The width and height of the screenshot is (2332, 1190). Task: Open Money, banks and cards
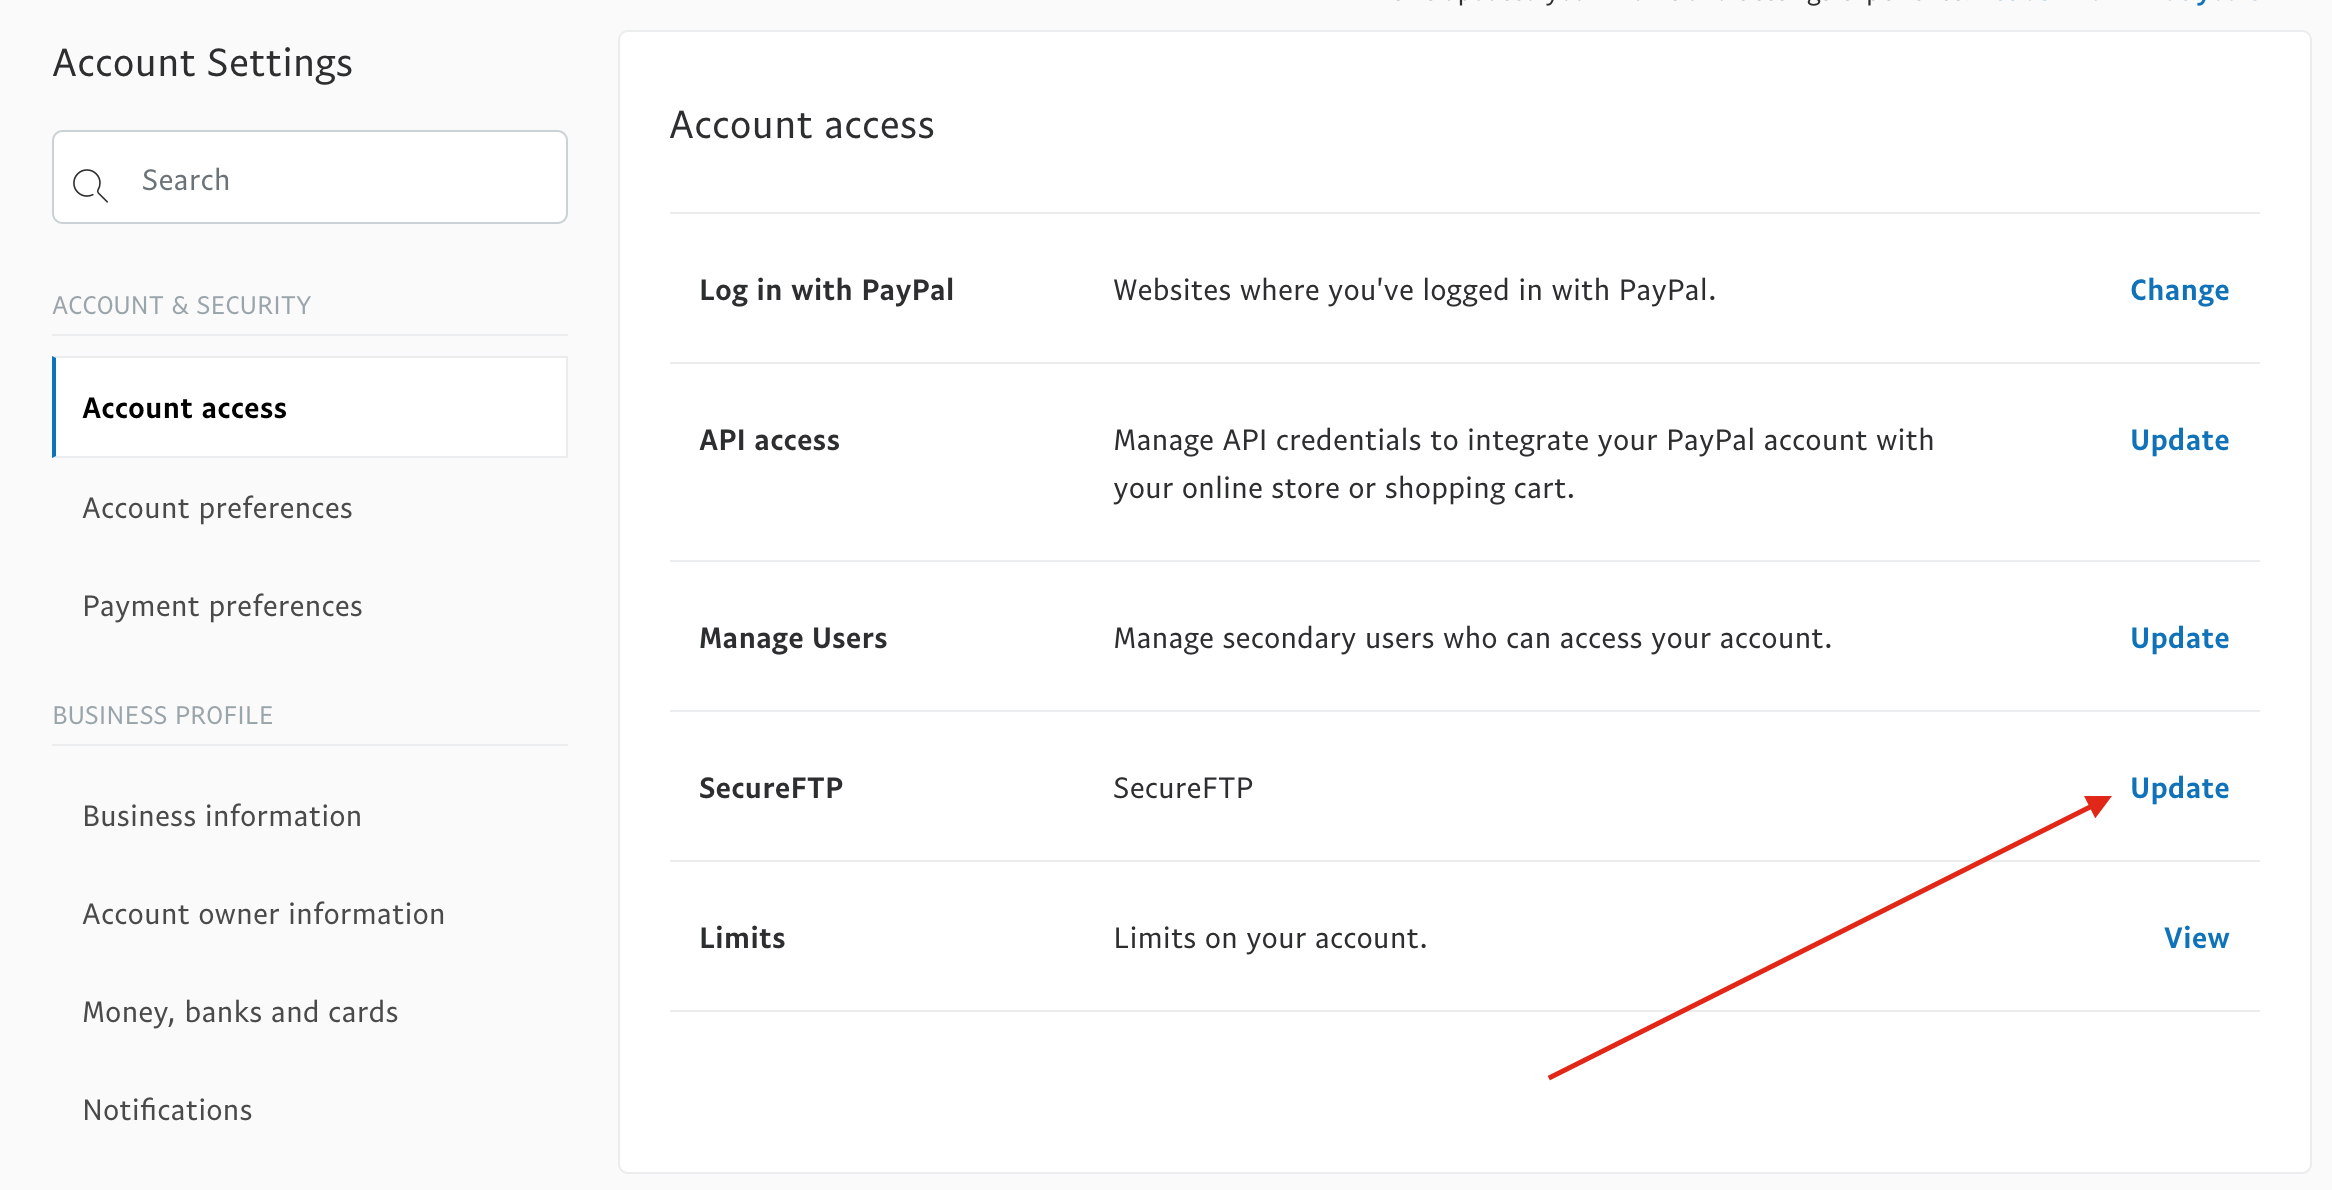[240, 1012]
